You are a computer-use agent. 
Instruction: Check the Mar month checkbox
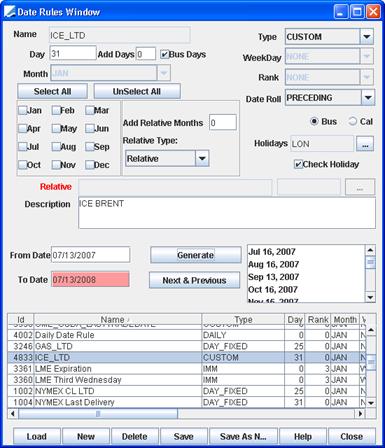89,110
